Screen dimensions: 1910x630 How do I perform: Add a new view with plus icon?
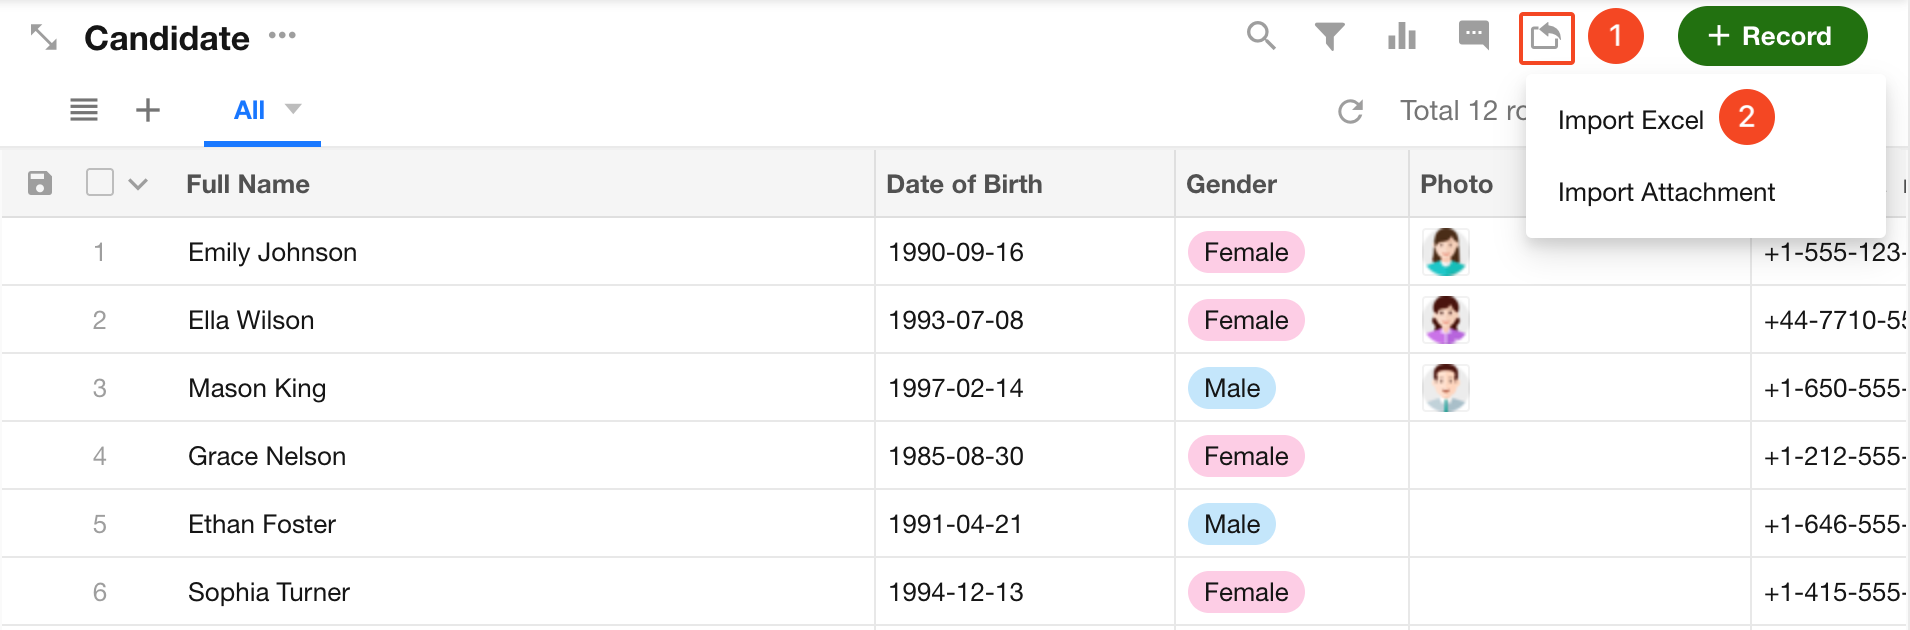148,110
